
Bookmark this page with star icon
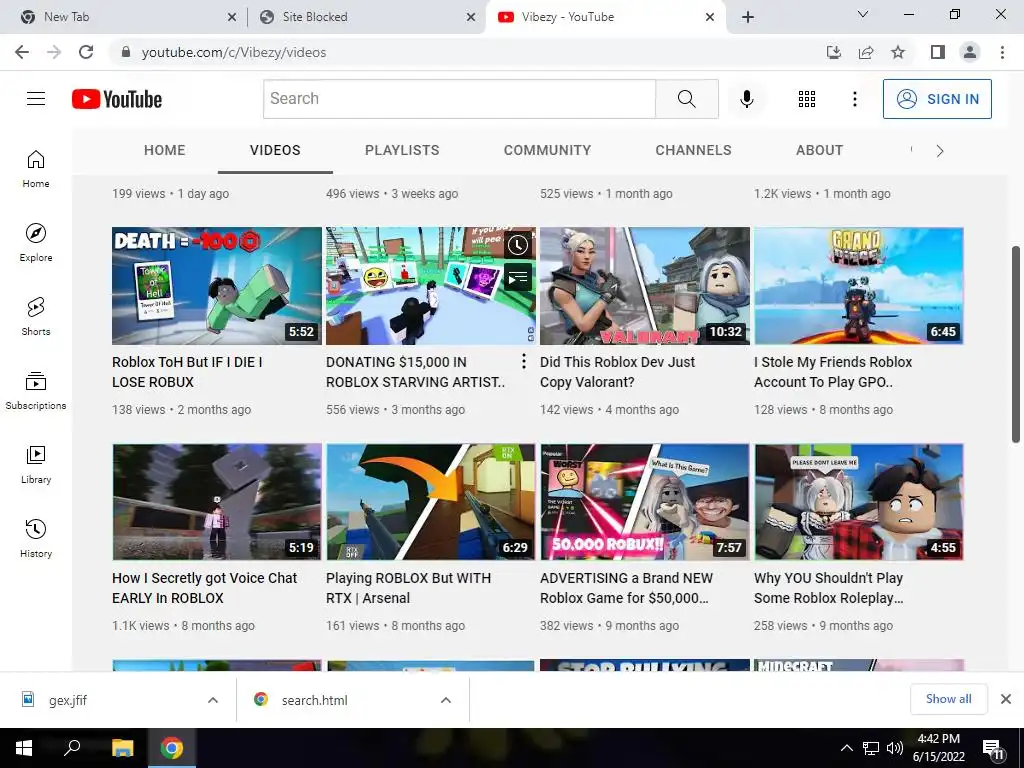898,52
